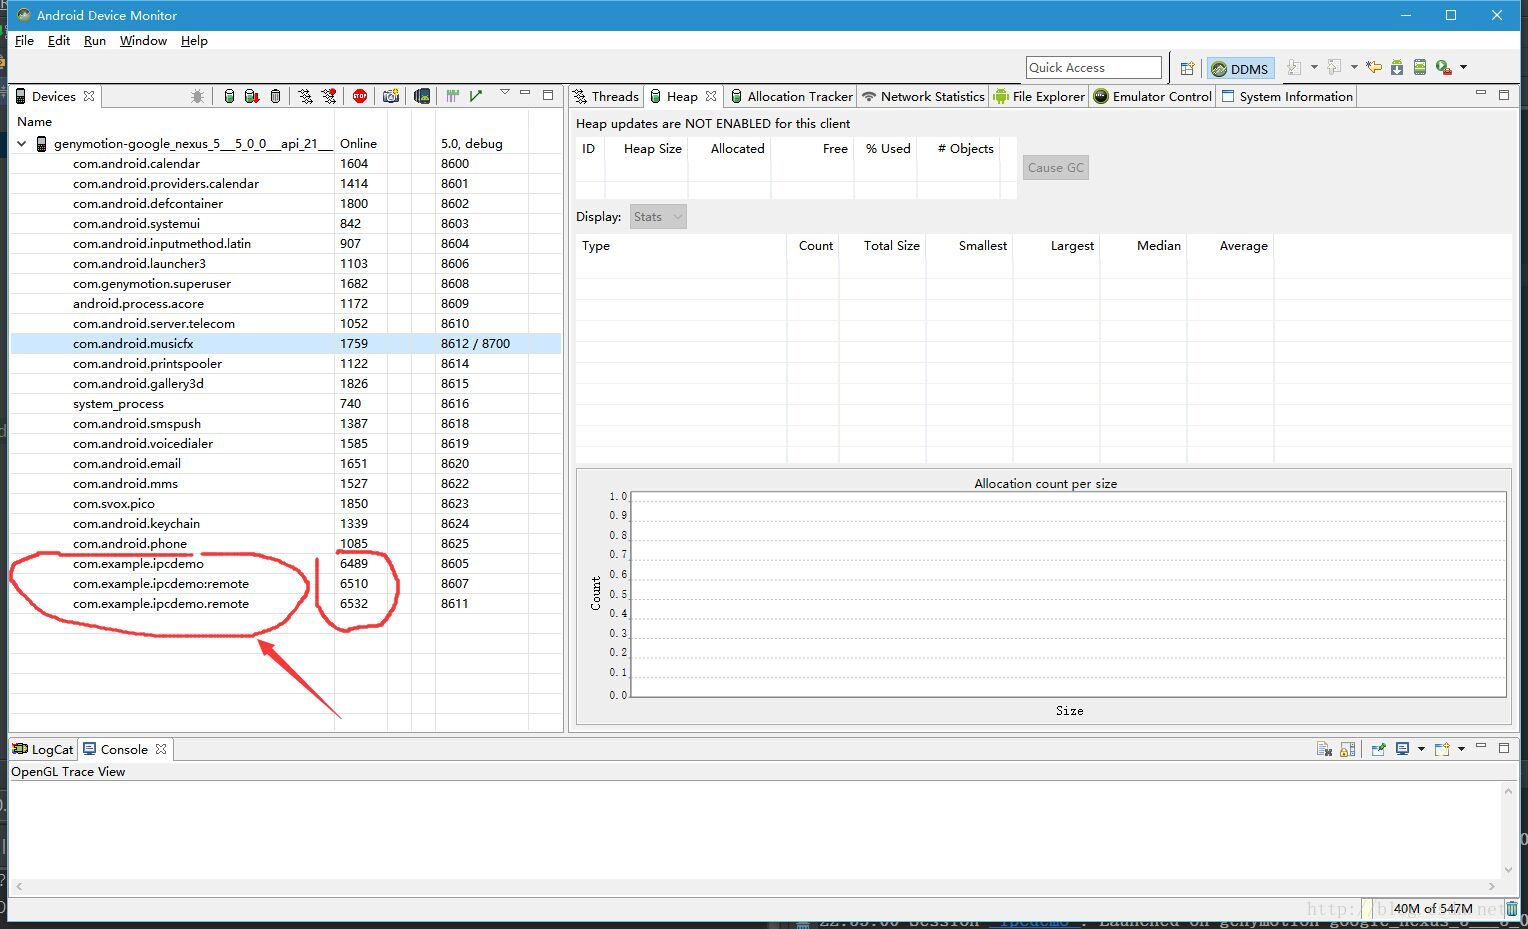The width and height of the screenshot is (1528, 929).
Task: Select the com.example.ipcdemo:remote process
Action: 161,584
